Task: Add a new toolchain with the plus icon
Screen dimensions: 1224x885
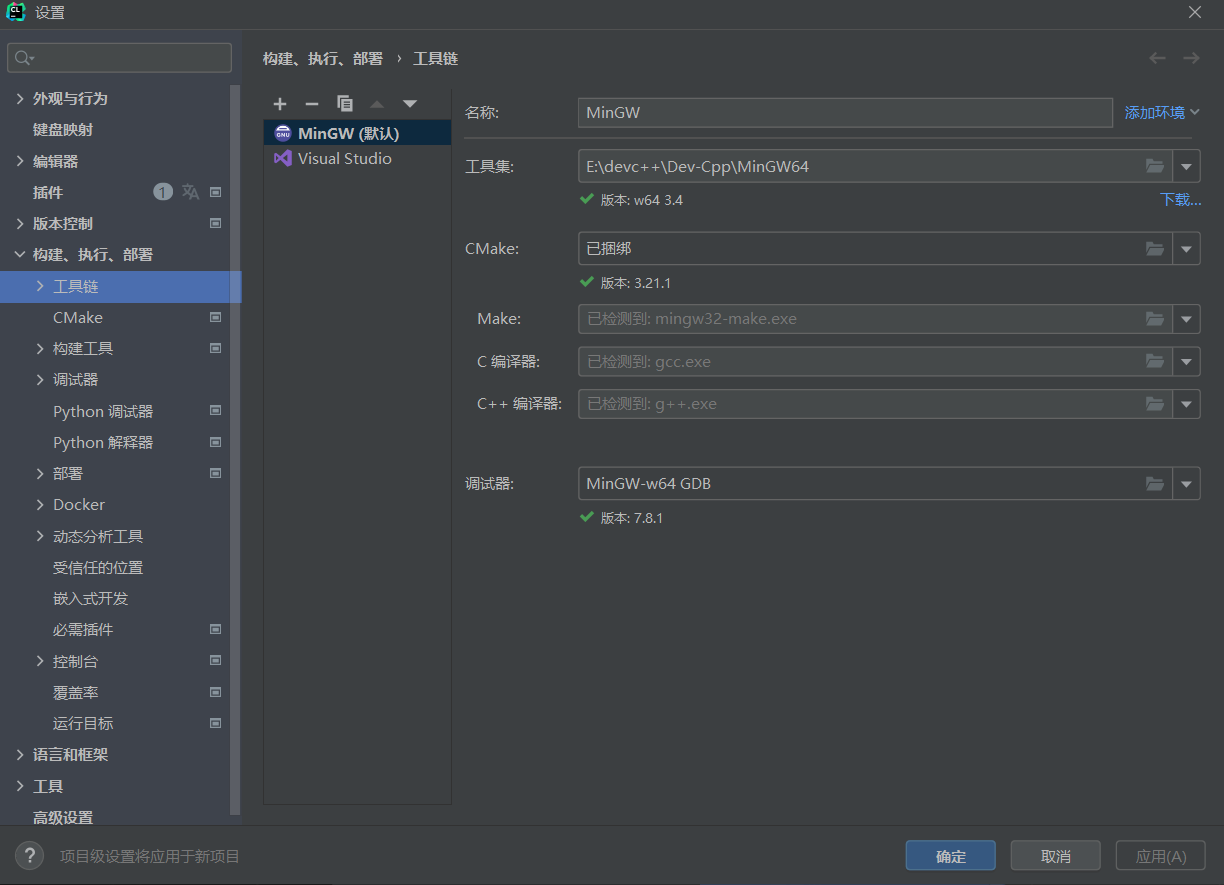Action: pyautogui.click(x=280, y=104)
